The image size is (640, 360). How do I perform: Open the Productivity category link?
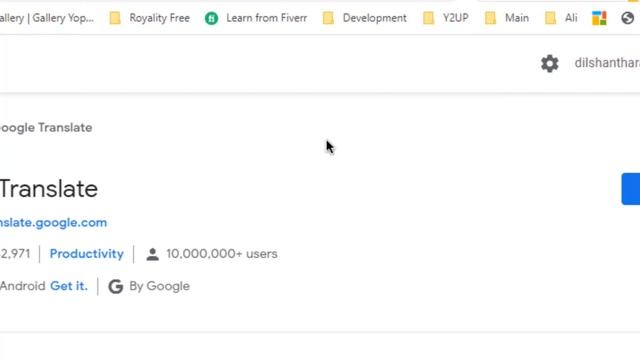(87, 254)
